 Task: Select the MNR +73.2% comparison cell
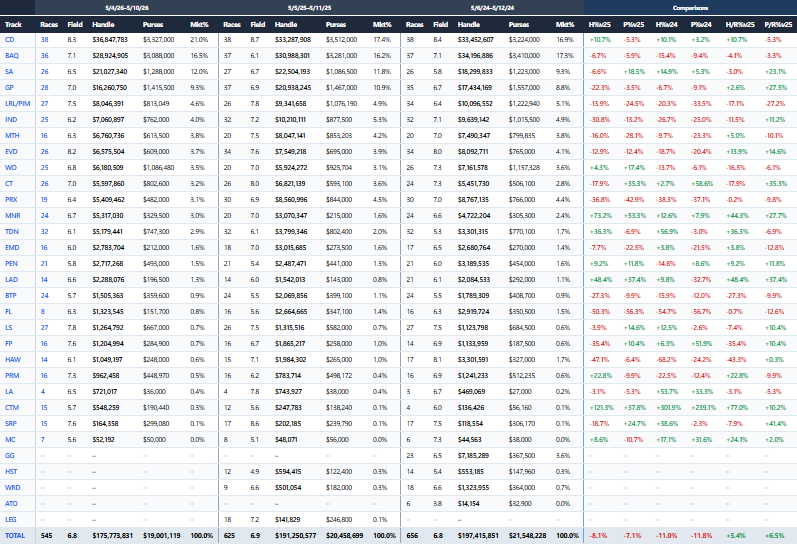point(600,216)
